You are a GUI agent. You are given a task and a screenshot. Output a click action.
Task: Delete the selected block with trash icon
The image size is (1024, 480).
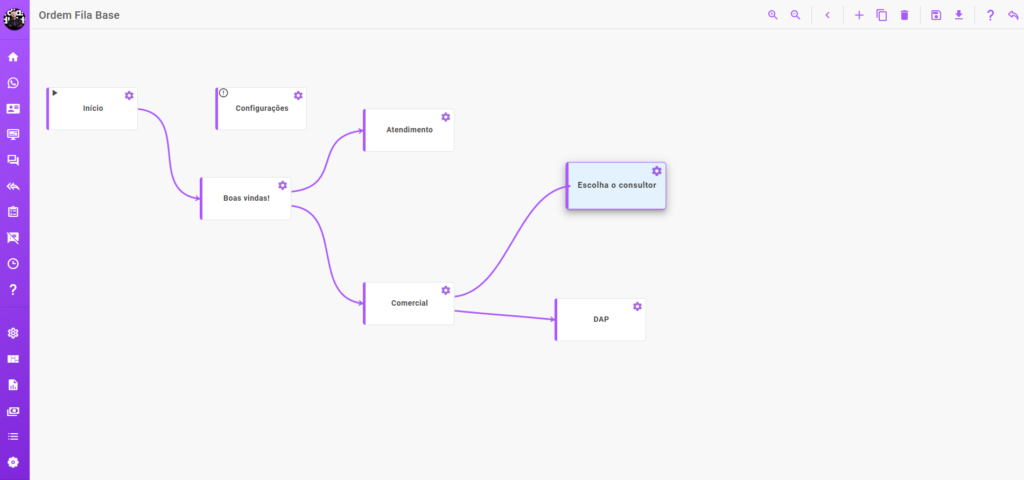click(905, 15)
